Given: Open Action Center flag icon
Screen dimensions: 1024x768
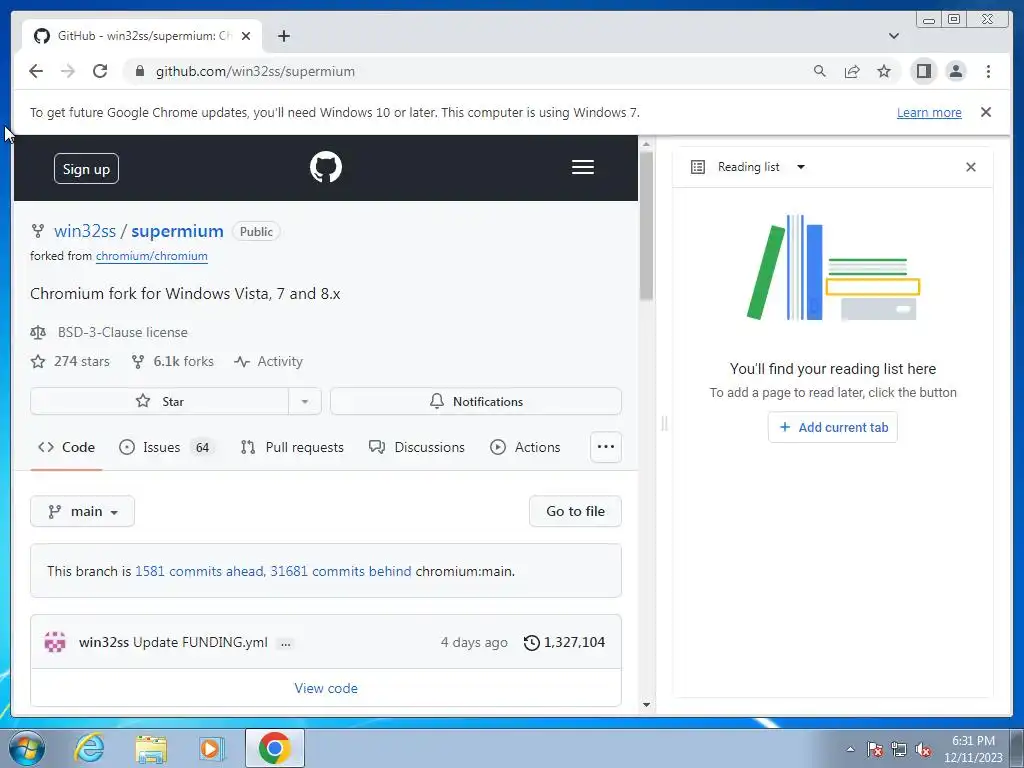Looking at the screenshot, I should coord(875,749).
